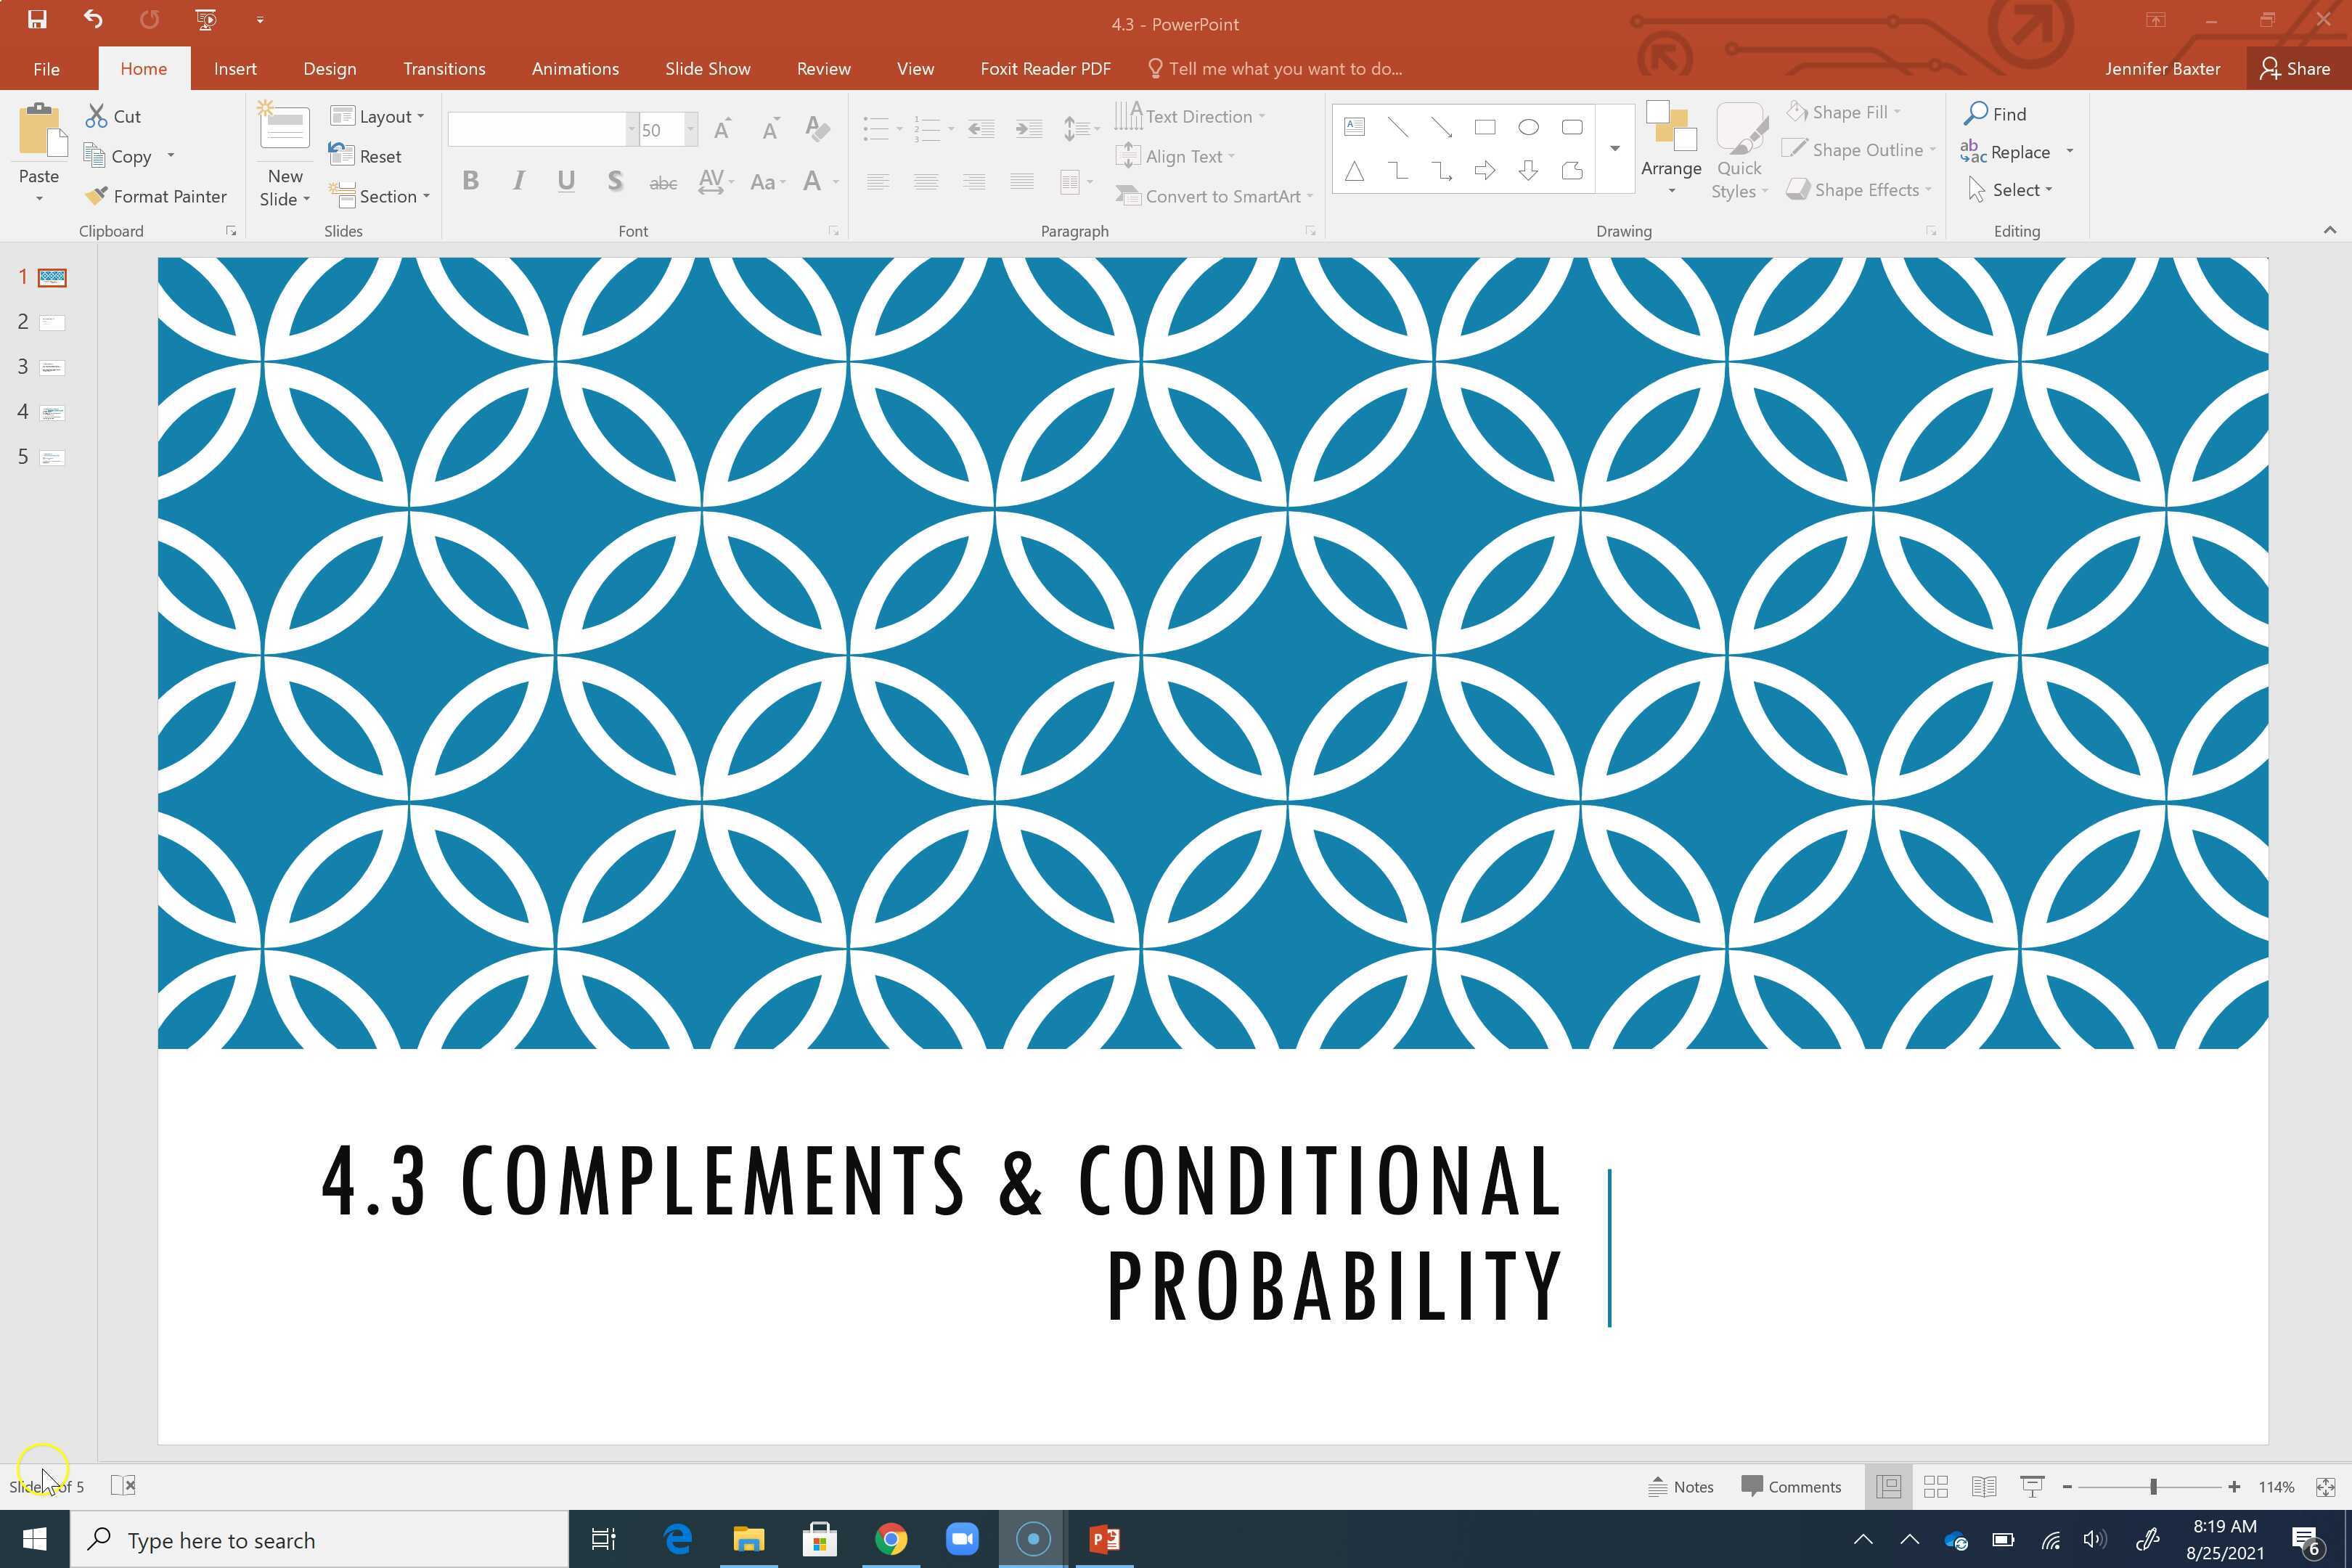Click the Share button

pyautogui.click(x=2295, y=69)
